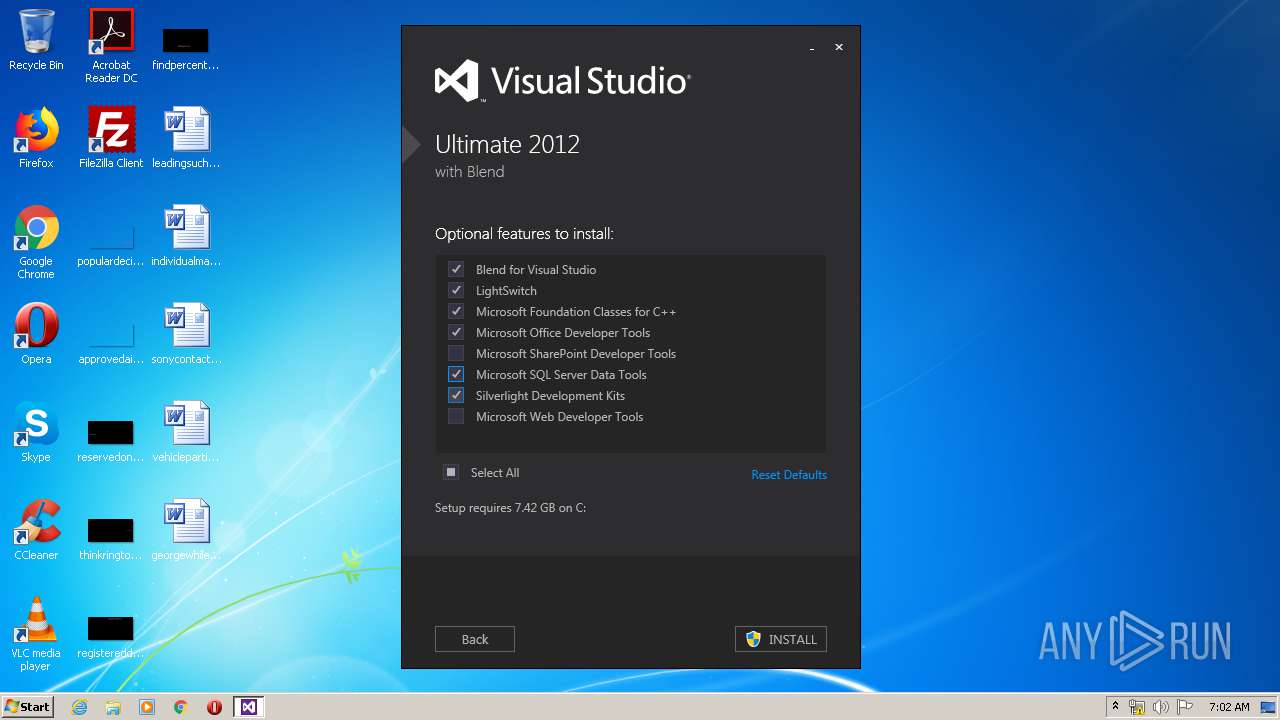Start installation with INSTALL button
Screen dimensions: 1280x720
tap(781, 639)
